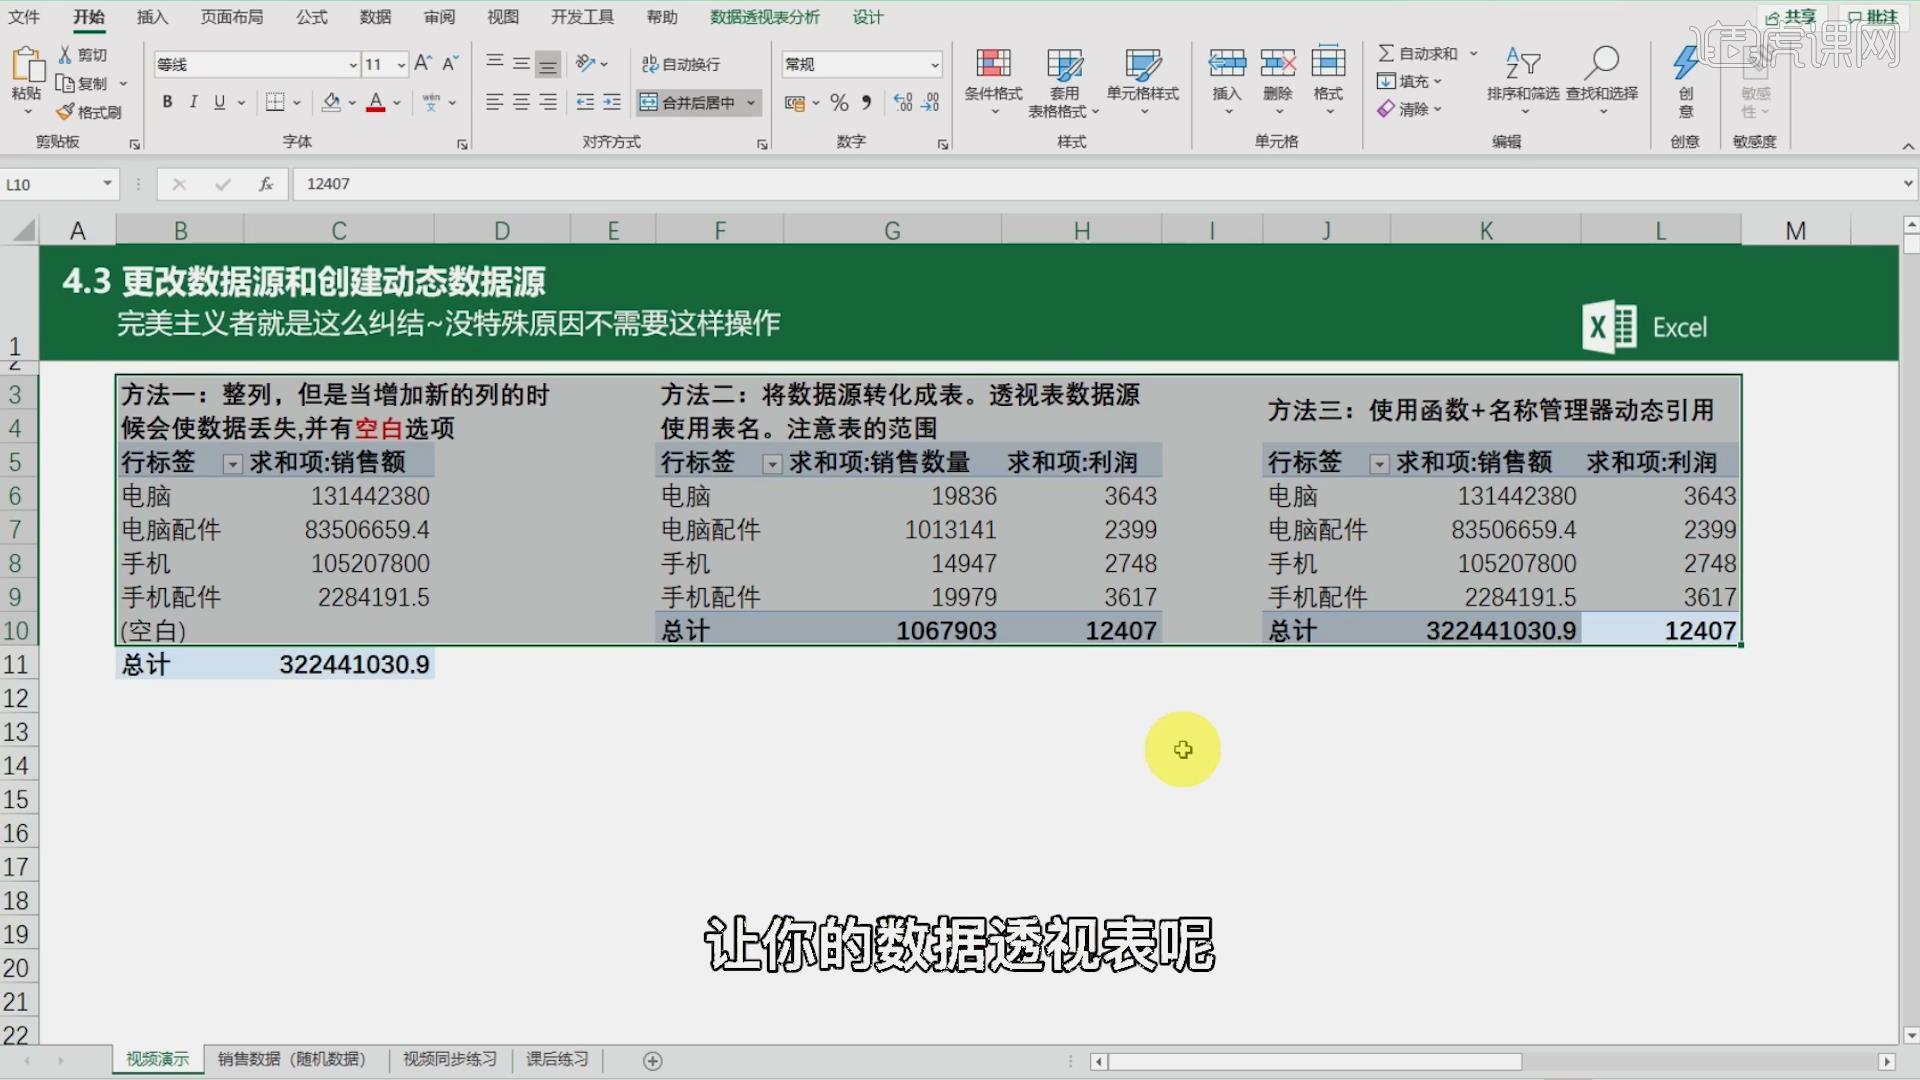1920x1080 pixels.
Task: Toggle bold formatting
Action: (167, 102)
